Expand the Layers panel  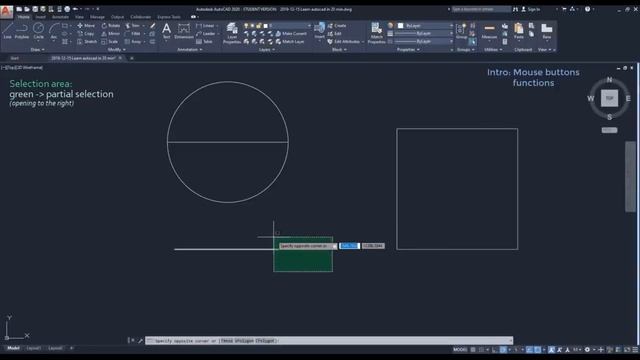pyautogui.click(x=267, y=50)
